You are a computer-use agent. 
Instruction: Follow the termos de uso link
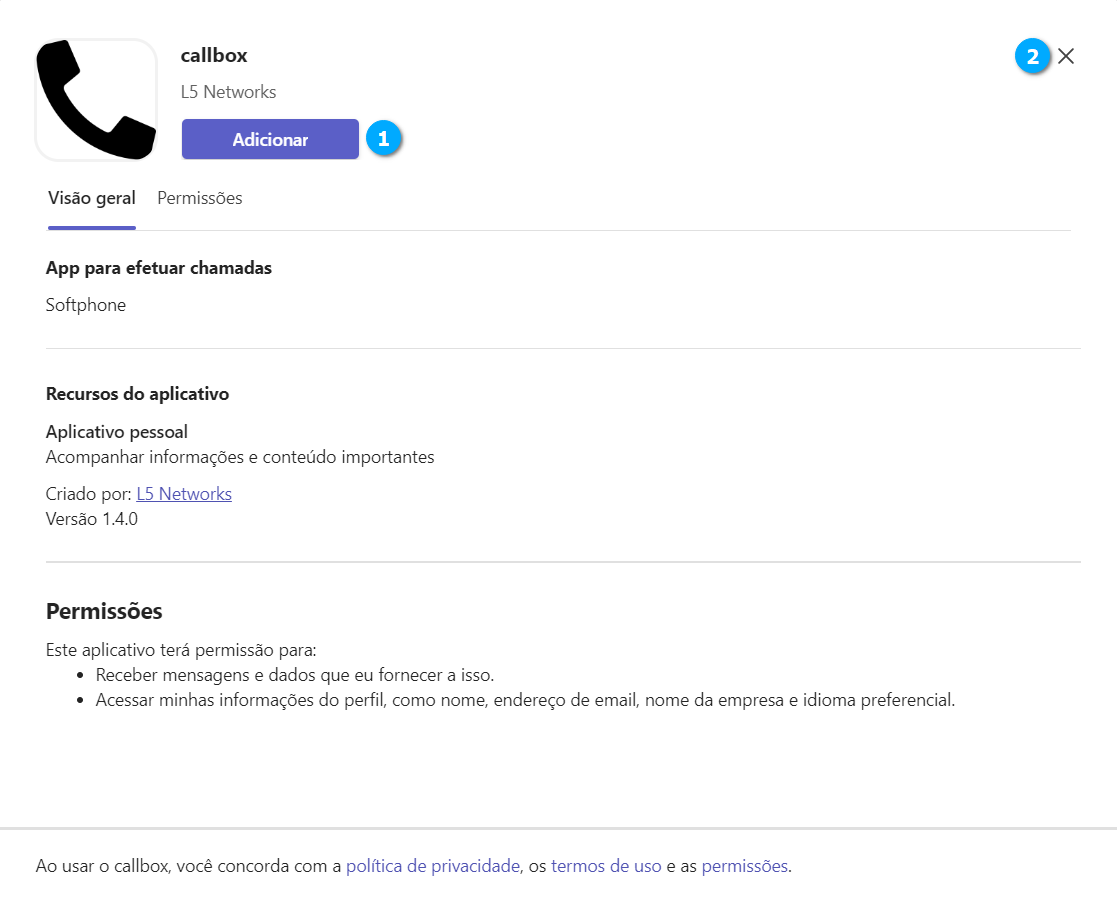(606, 866)
